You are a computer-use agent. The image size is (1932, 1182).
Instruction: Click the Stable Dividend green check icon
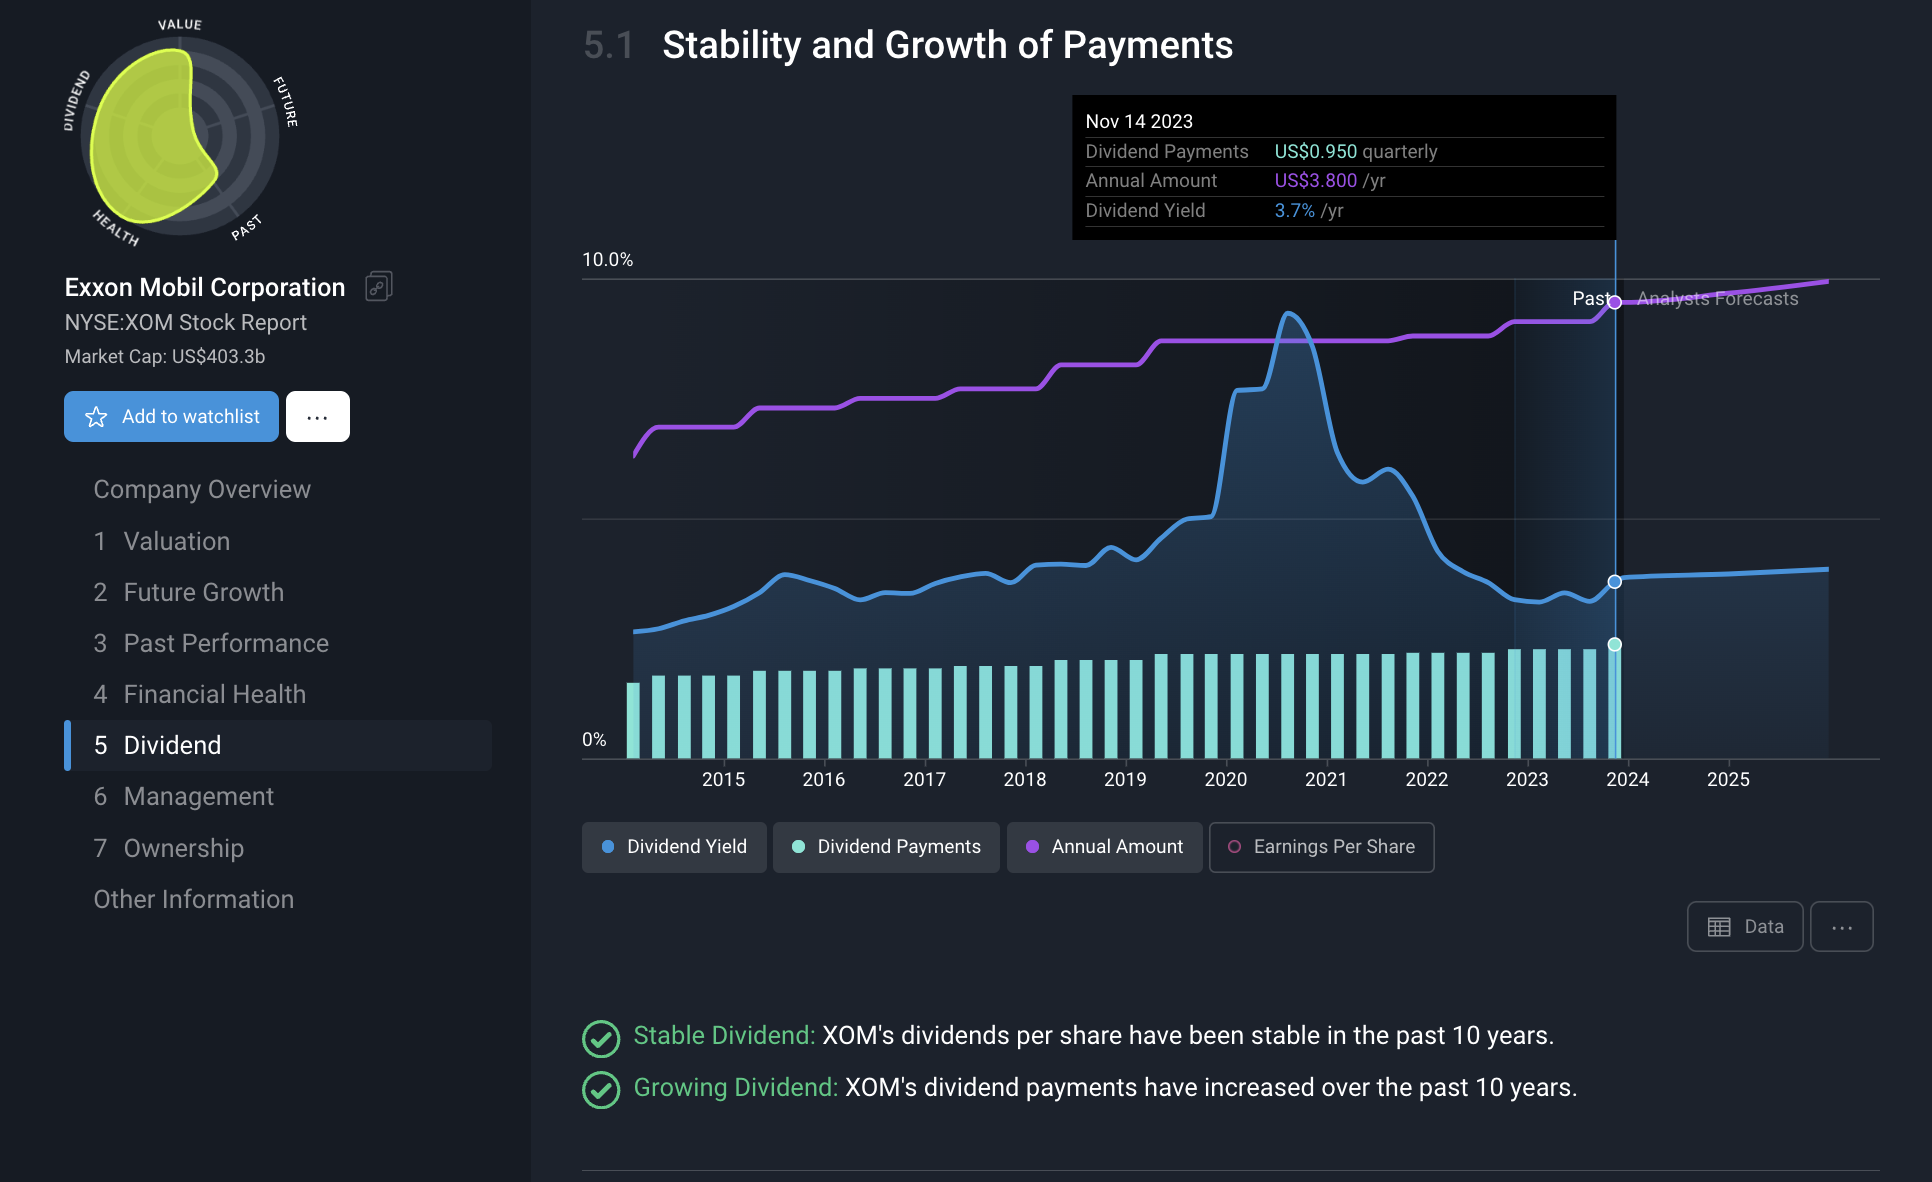coord(601,1038)
